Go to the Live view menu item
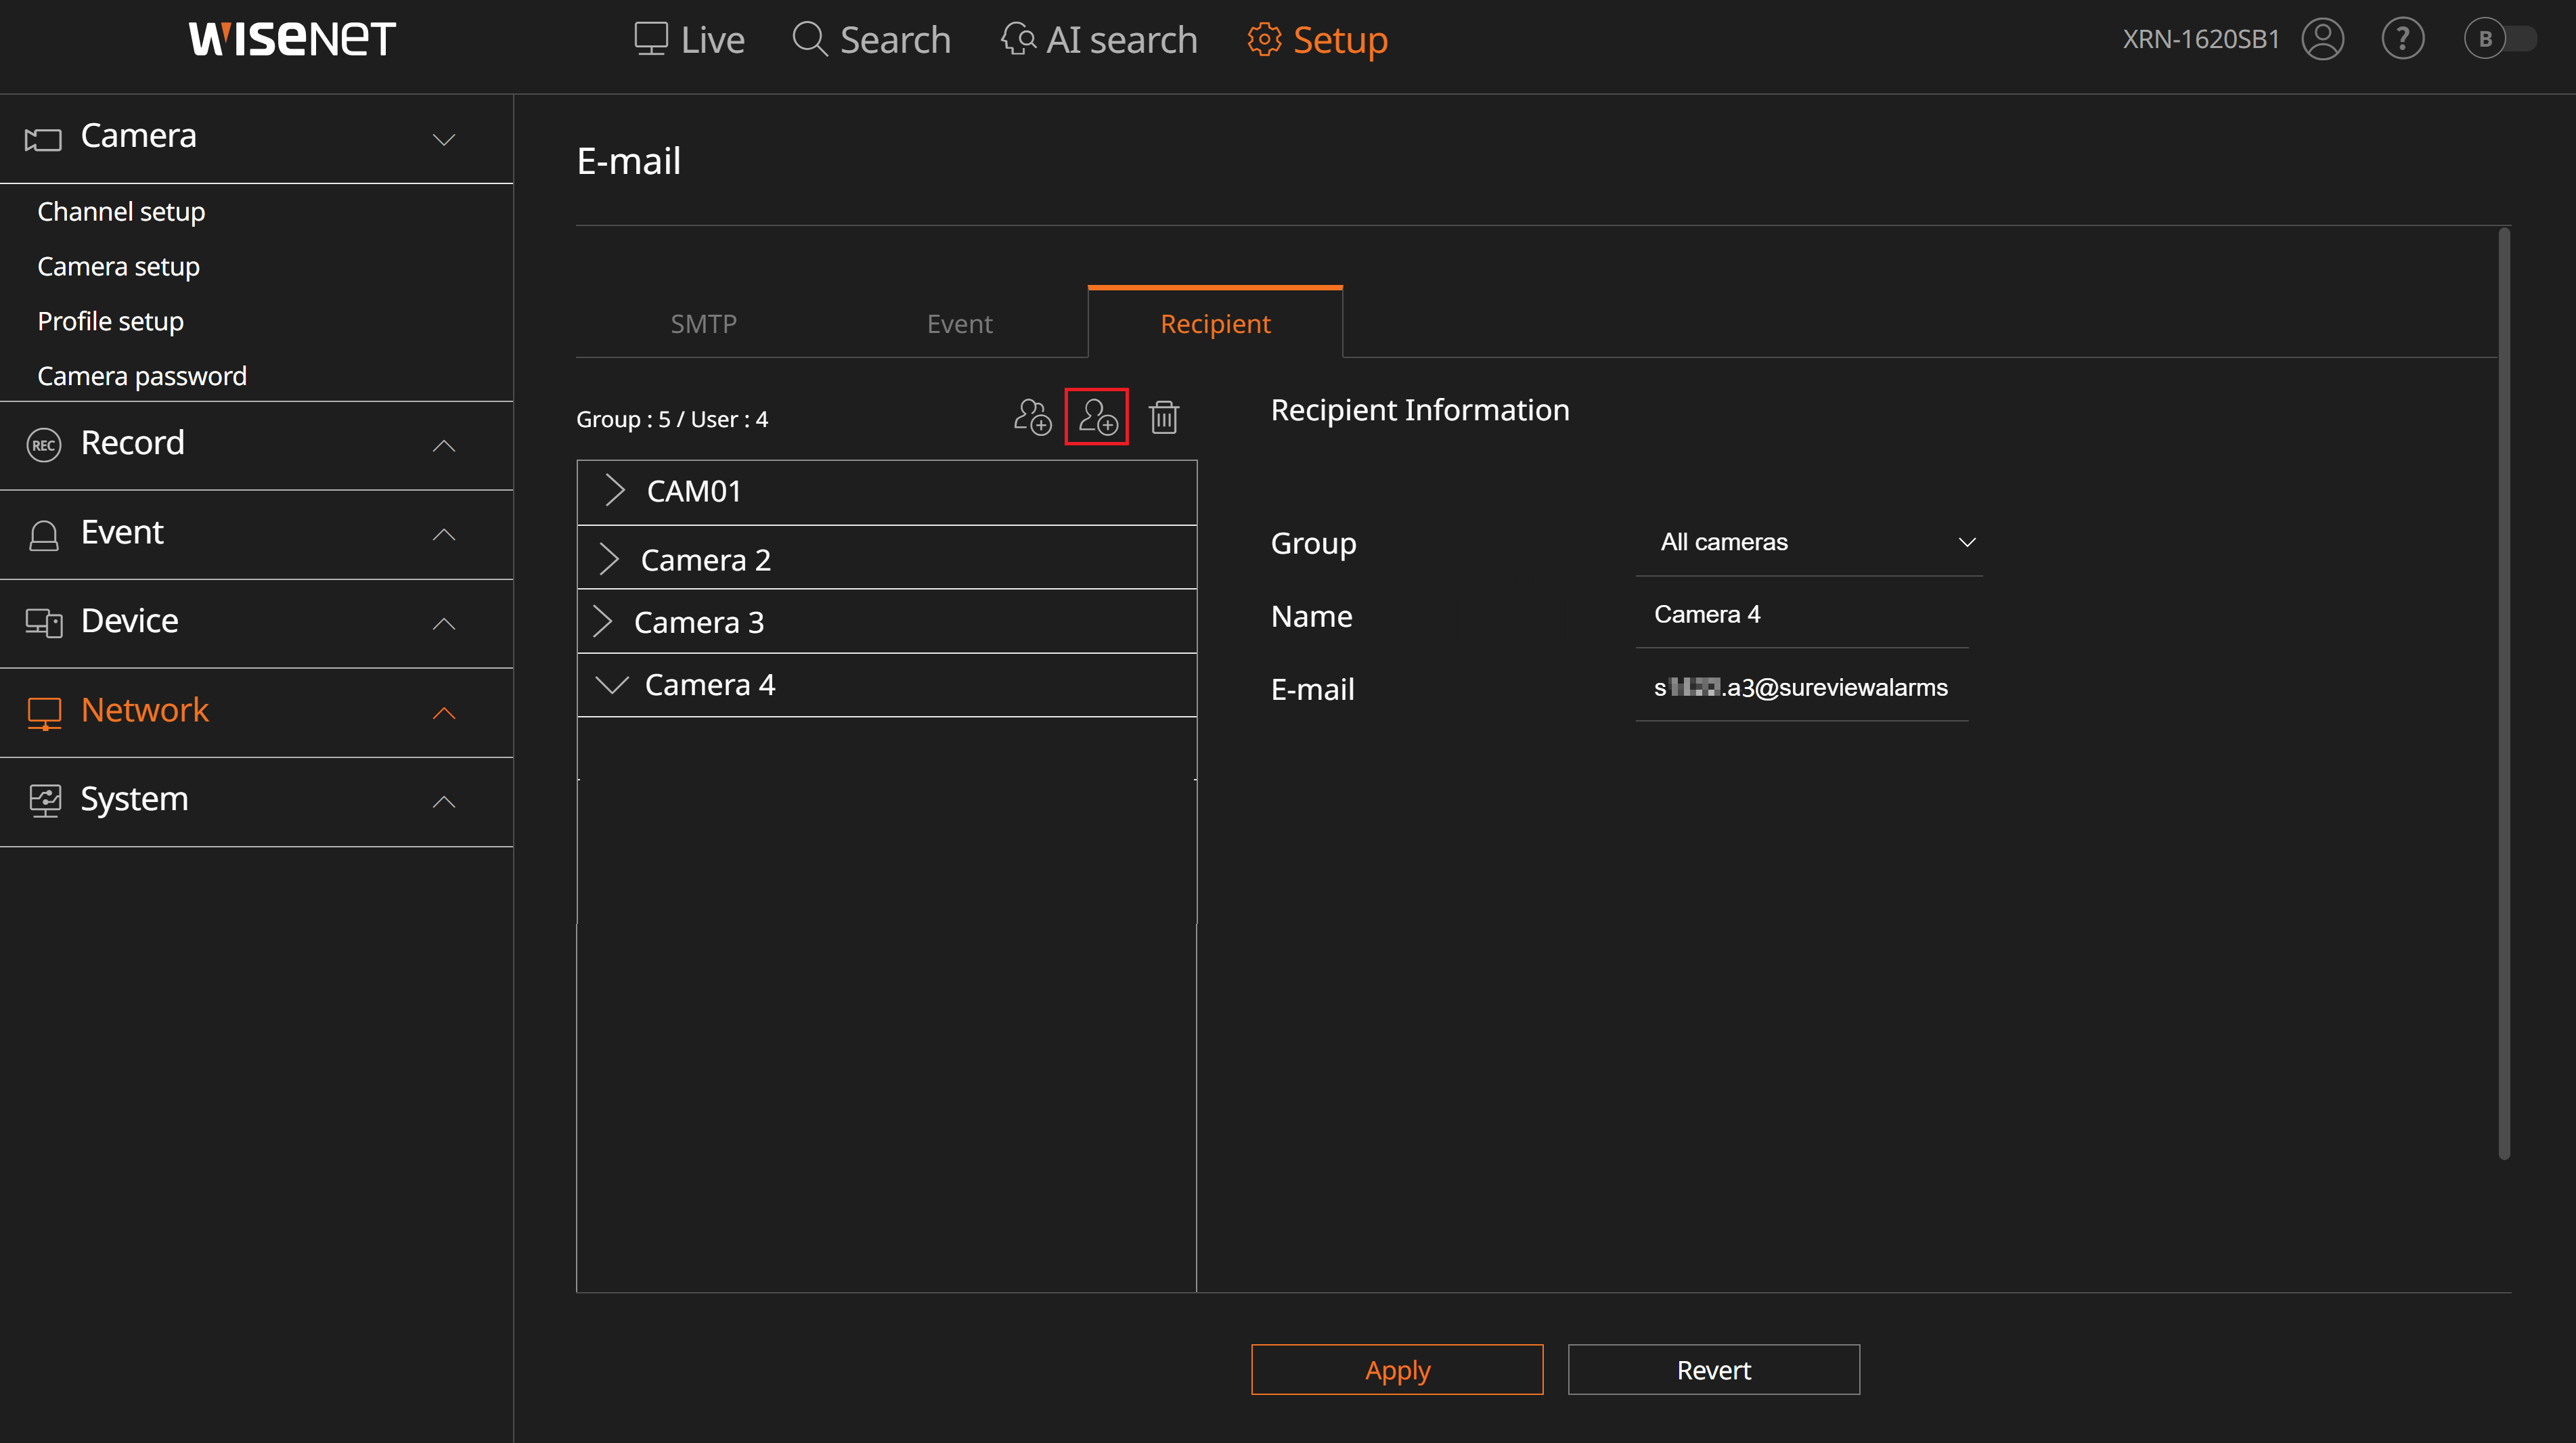 (689, 39)
